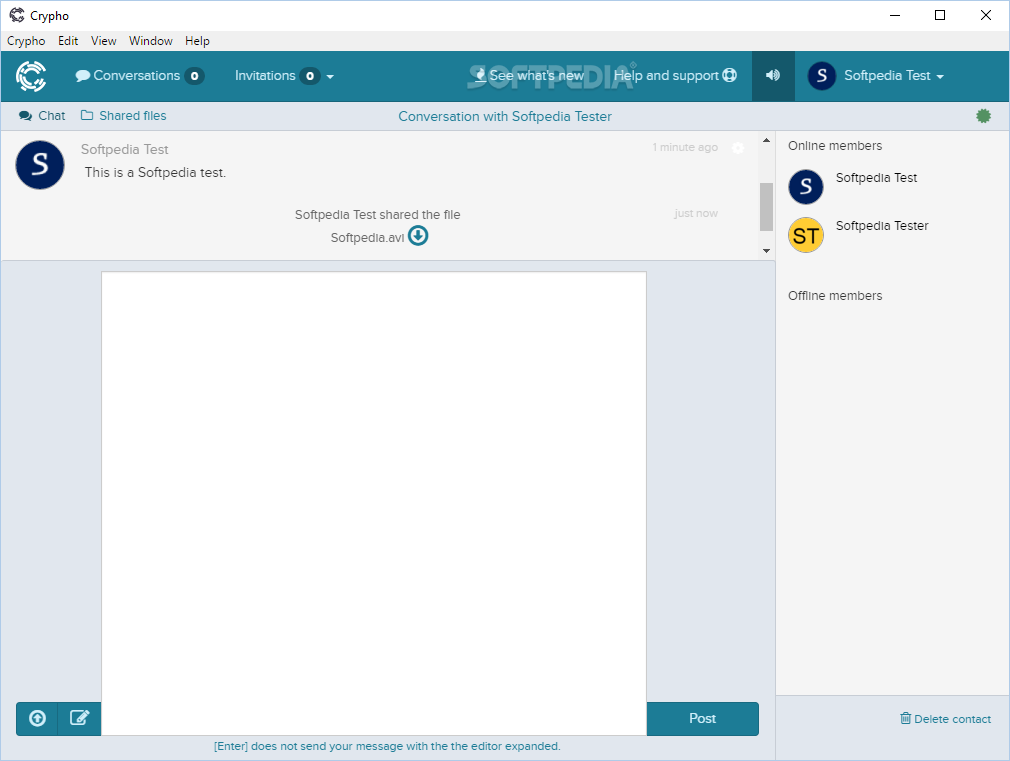Click the Crypho title bar icon
Screen dimensions: 1010x761
pos(17,15)
